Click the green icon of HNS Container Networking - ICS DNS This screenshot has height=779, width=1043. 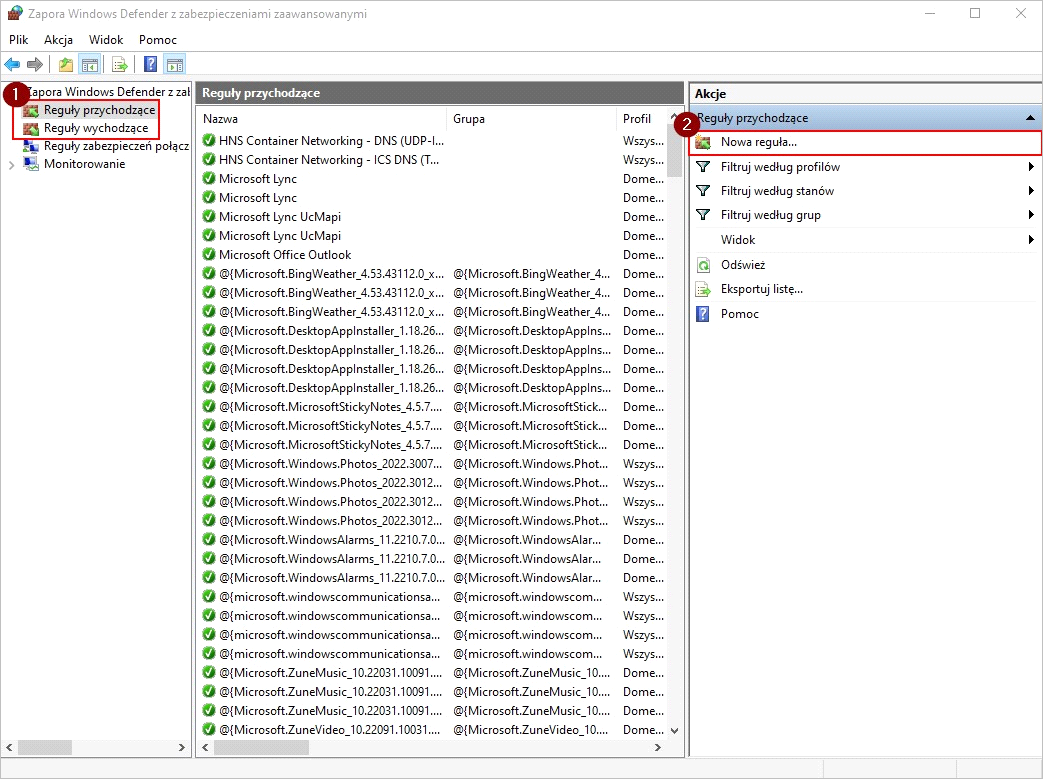[x=209, y=159]
